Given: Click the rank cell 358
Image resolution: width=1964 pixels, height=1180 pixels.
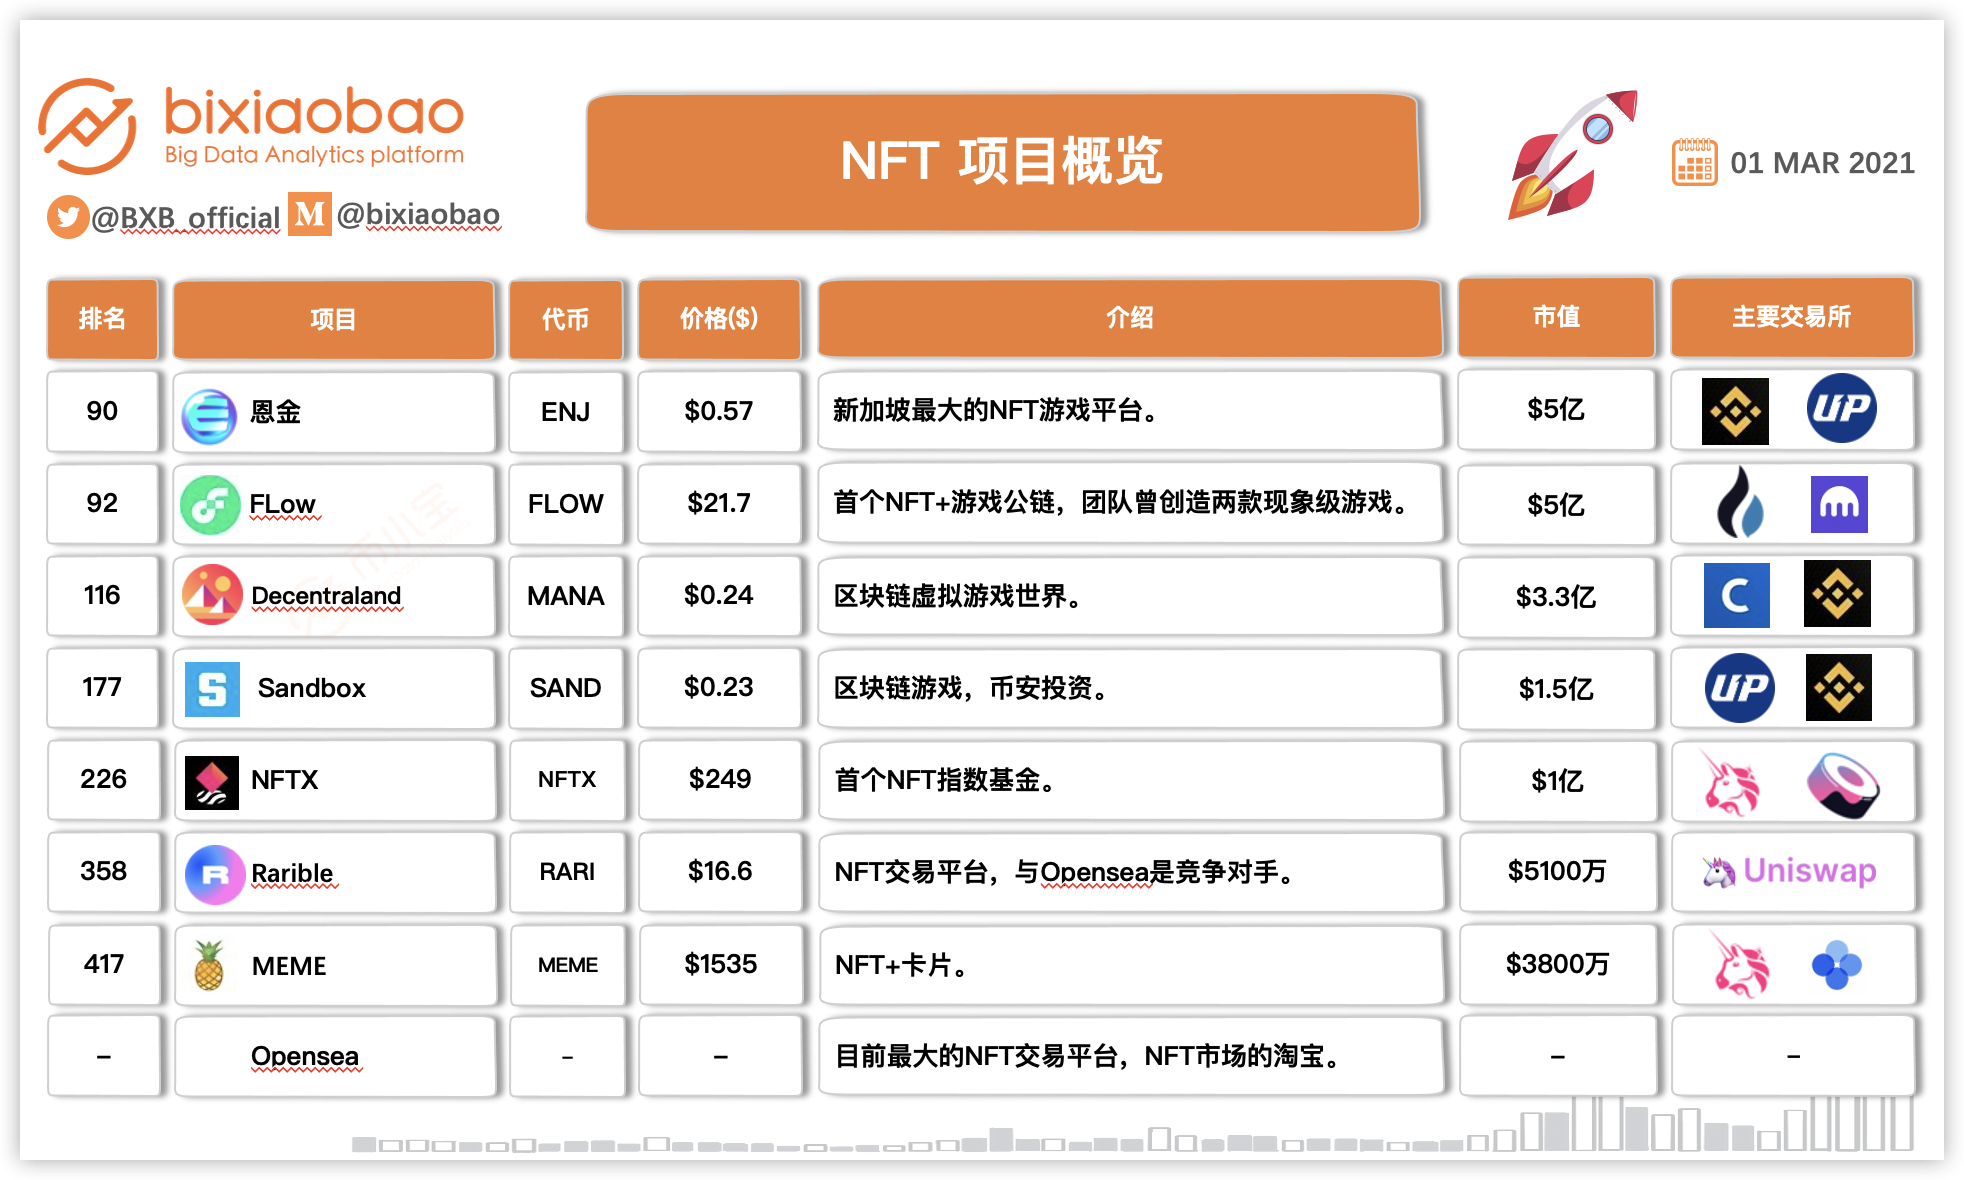Looking at the screenshot, I should (104, 871).
